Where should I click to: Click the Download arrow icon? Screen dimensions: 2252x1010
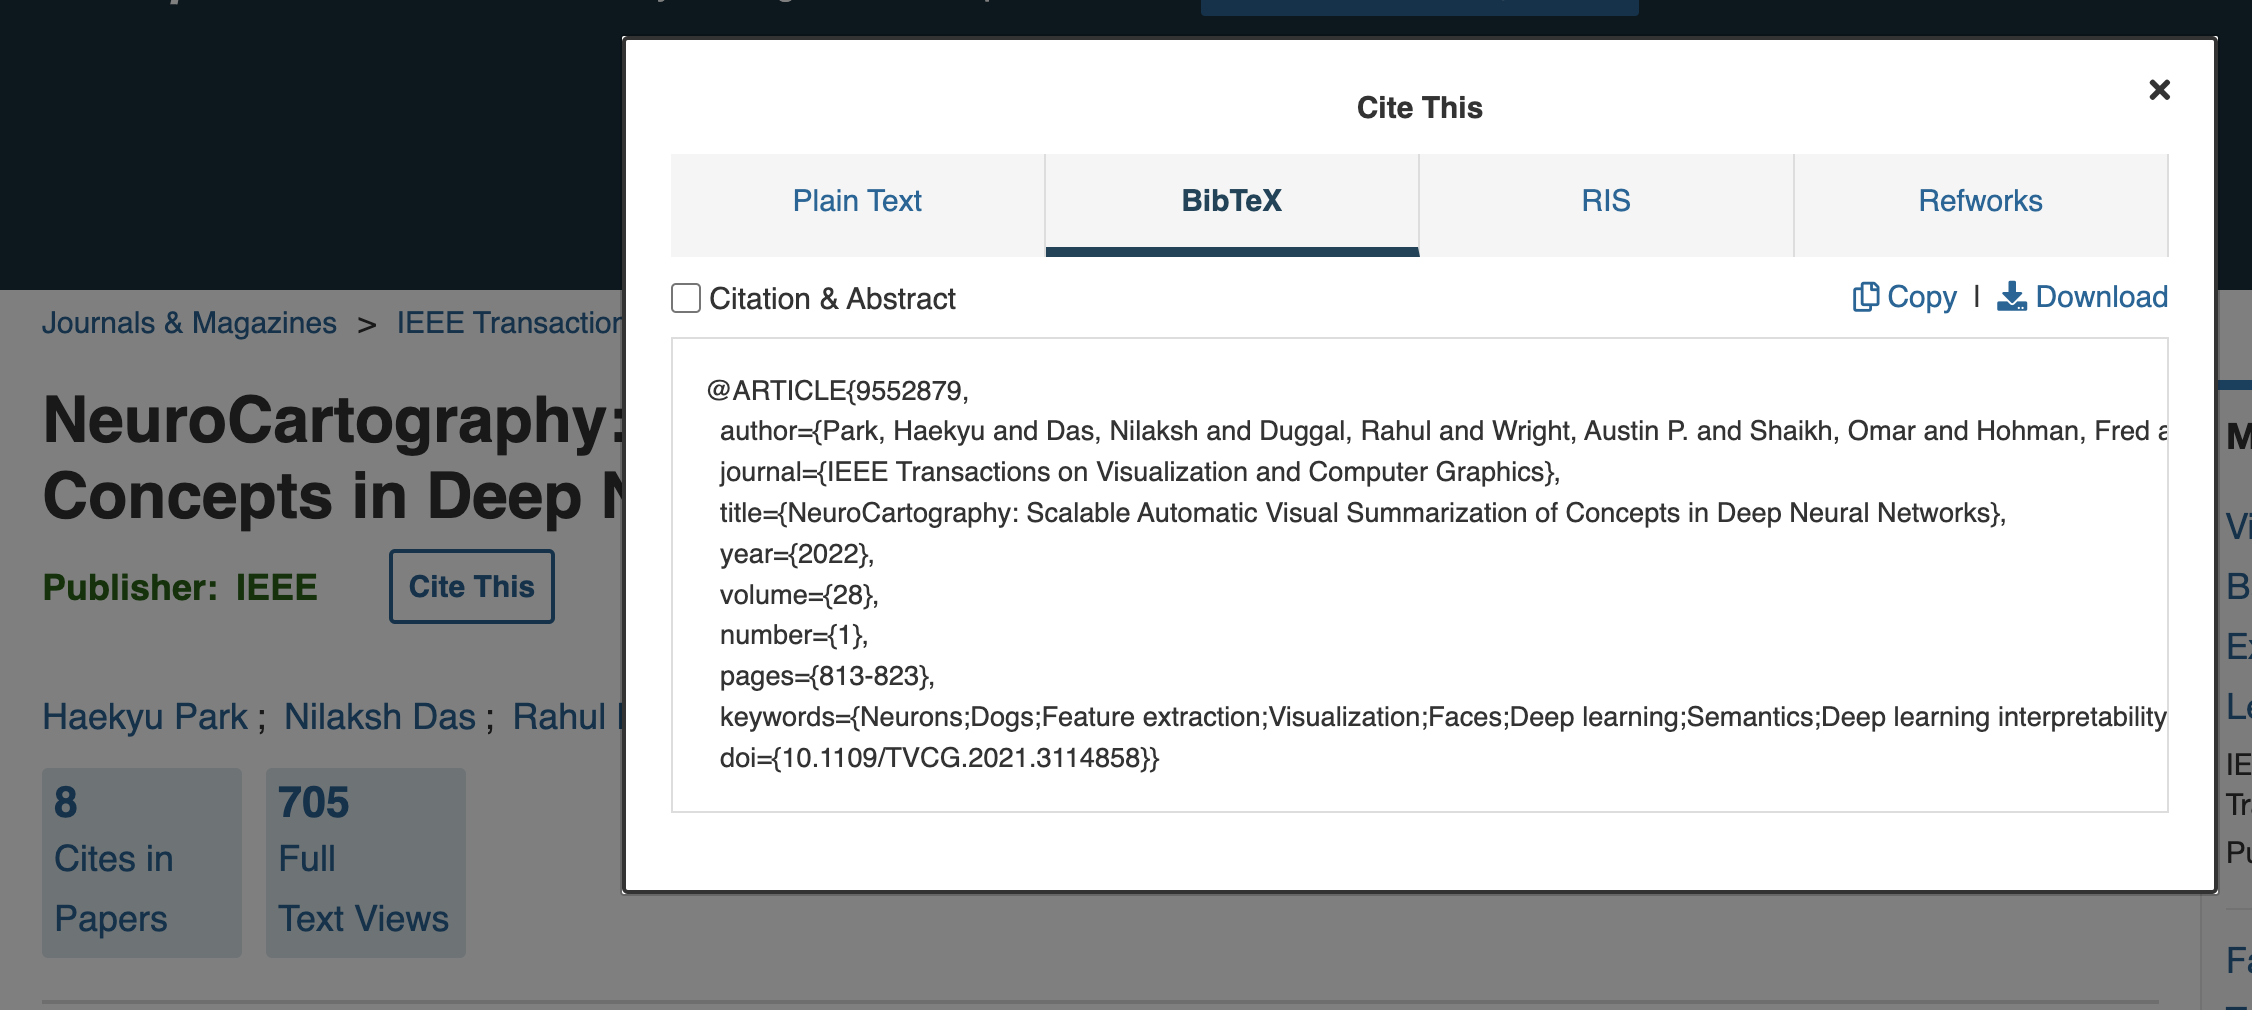(2011, 297)
